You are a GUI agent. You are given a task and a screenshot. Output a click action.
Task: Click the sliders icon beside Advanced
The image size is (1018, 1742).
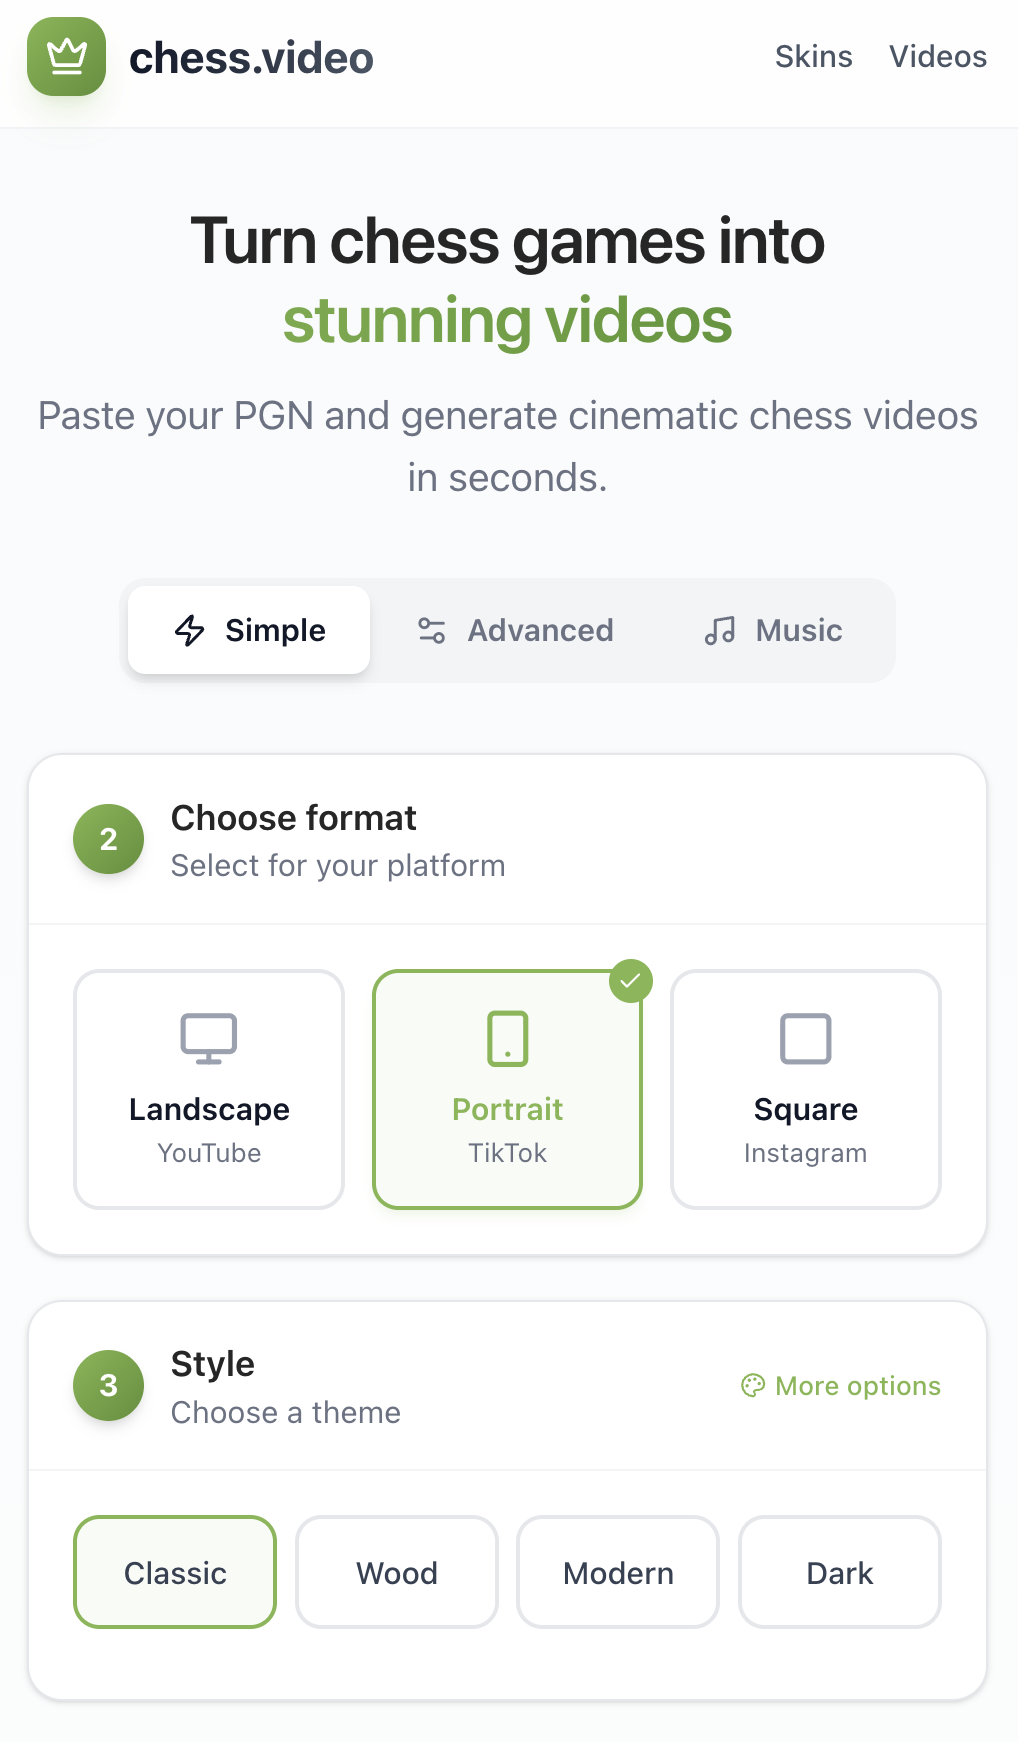pos(431,631)
